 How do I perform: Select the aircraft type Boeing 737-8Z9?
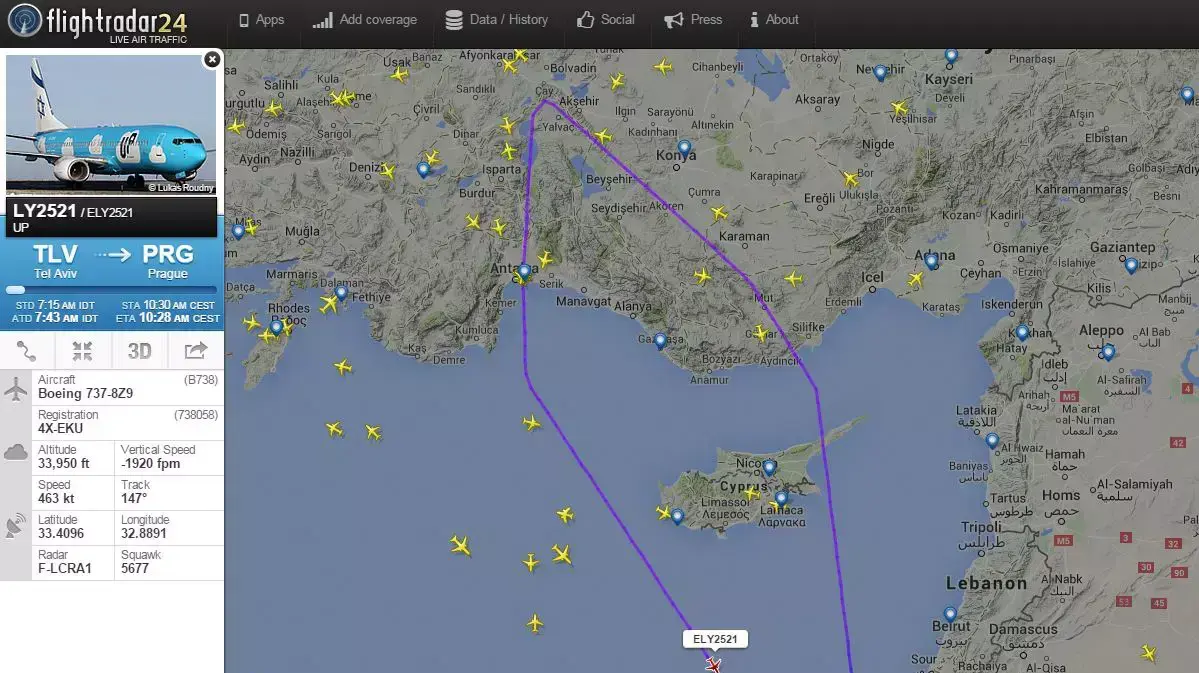(86, 393)
